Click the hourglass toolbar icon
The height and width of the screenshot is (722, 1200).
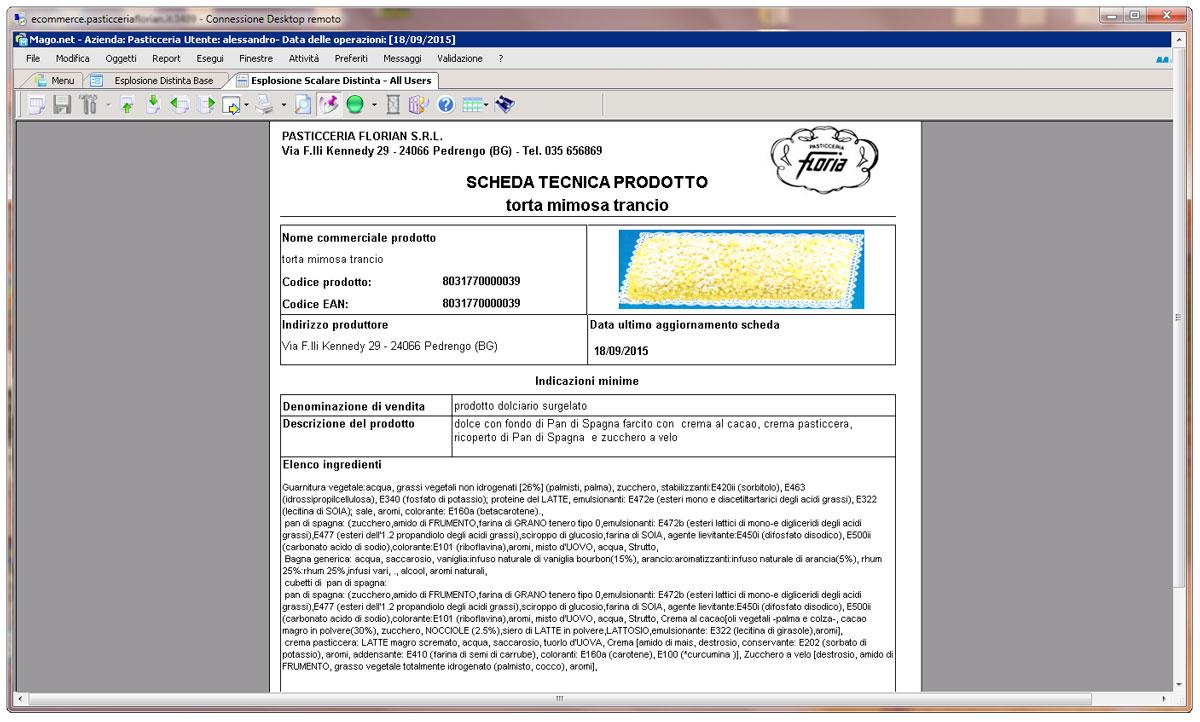[393, 104]
